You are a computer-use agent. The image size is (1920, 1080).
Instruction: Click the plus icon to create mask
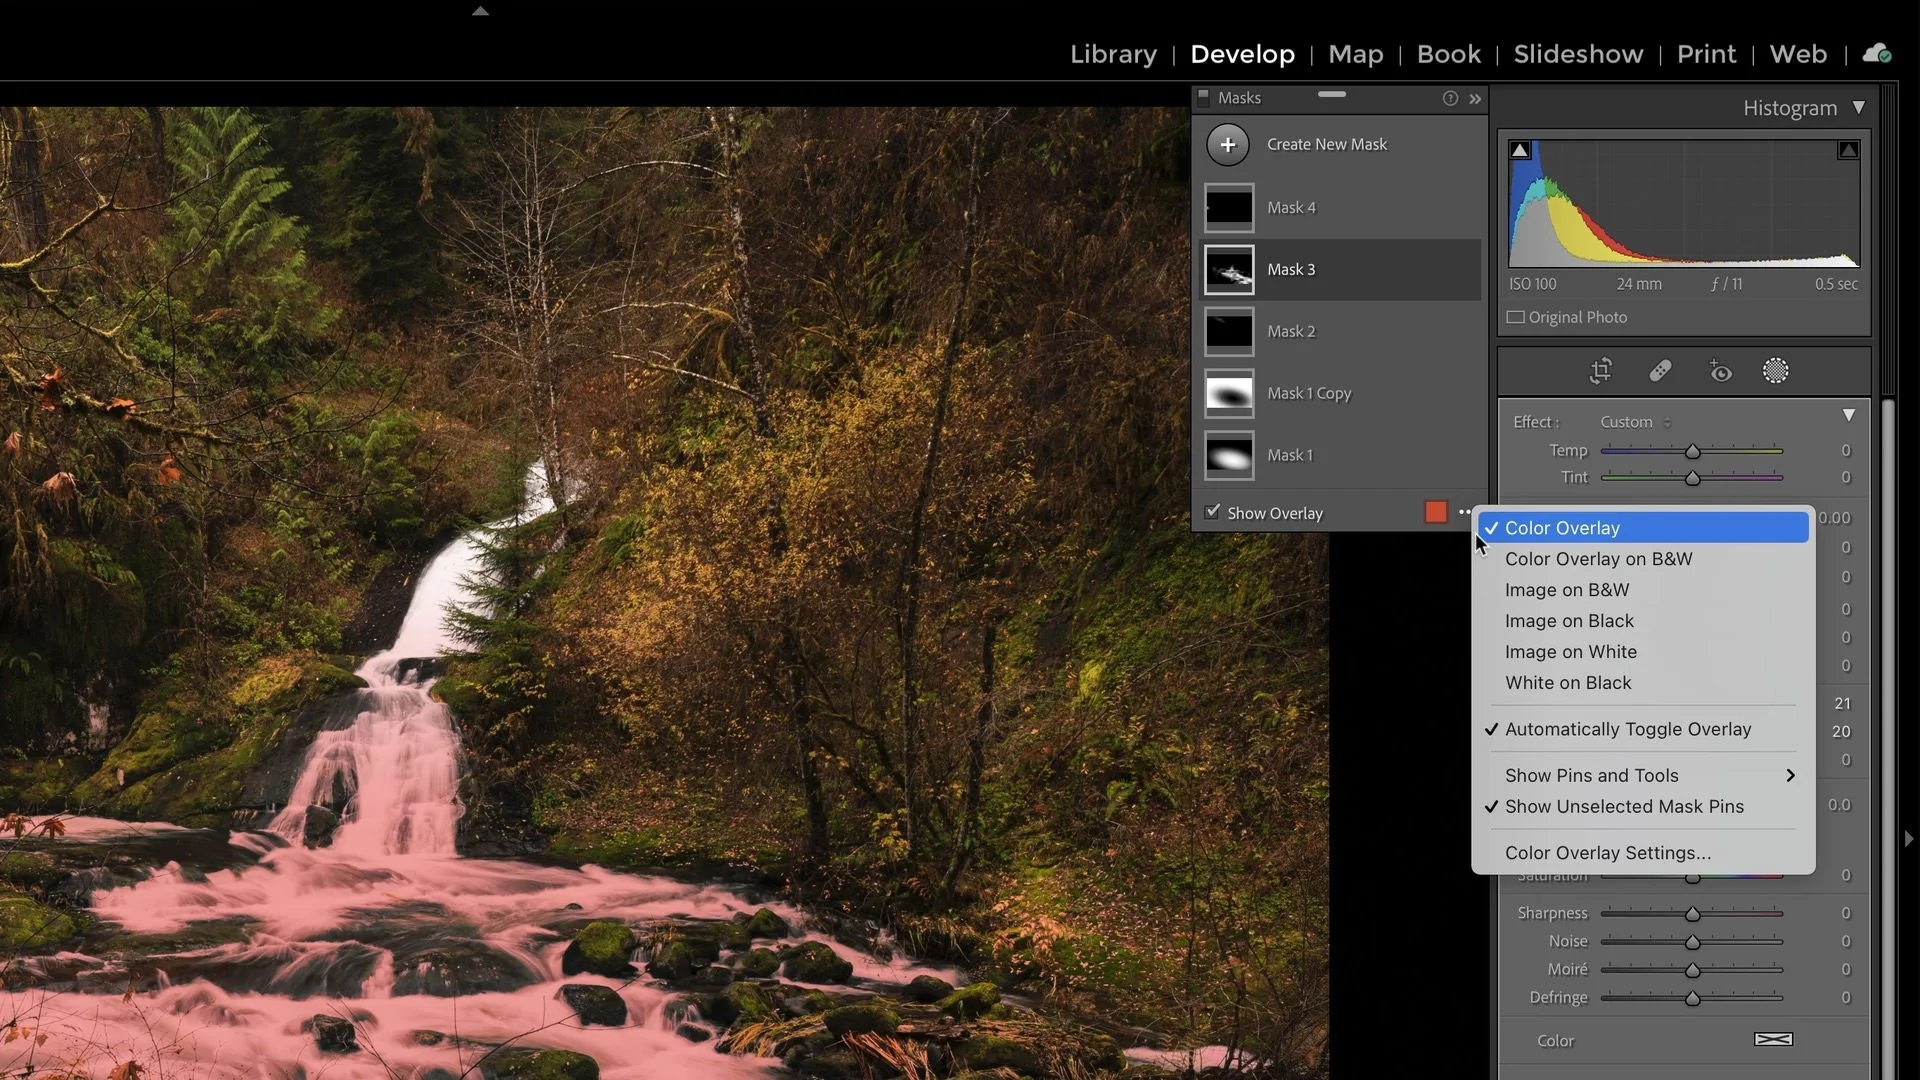(1228, 145)
